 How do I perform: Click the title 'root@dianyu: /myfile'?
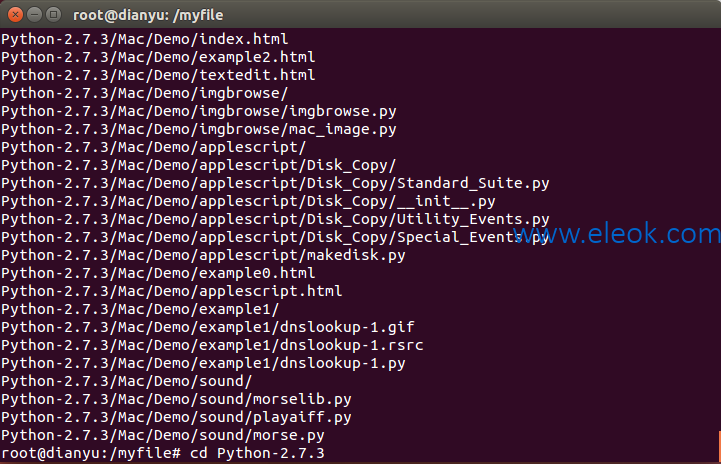coord(148,15)
